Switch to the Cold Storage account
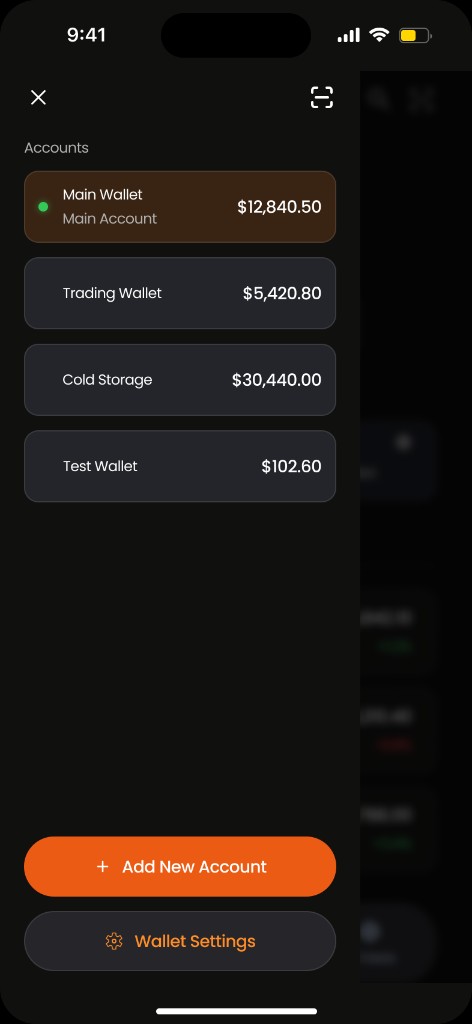This screenshot has height=1024, width=472. [180, 380]
